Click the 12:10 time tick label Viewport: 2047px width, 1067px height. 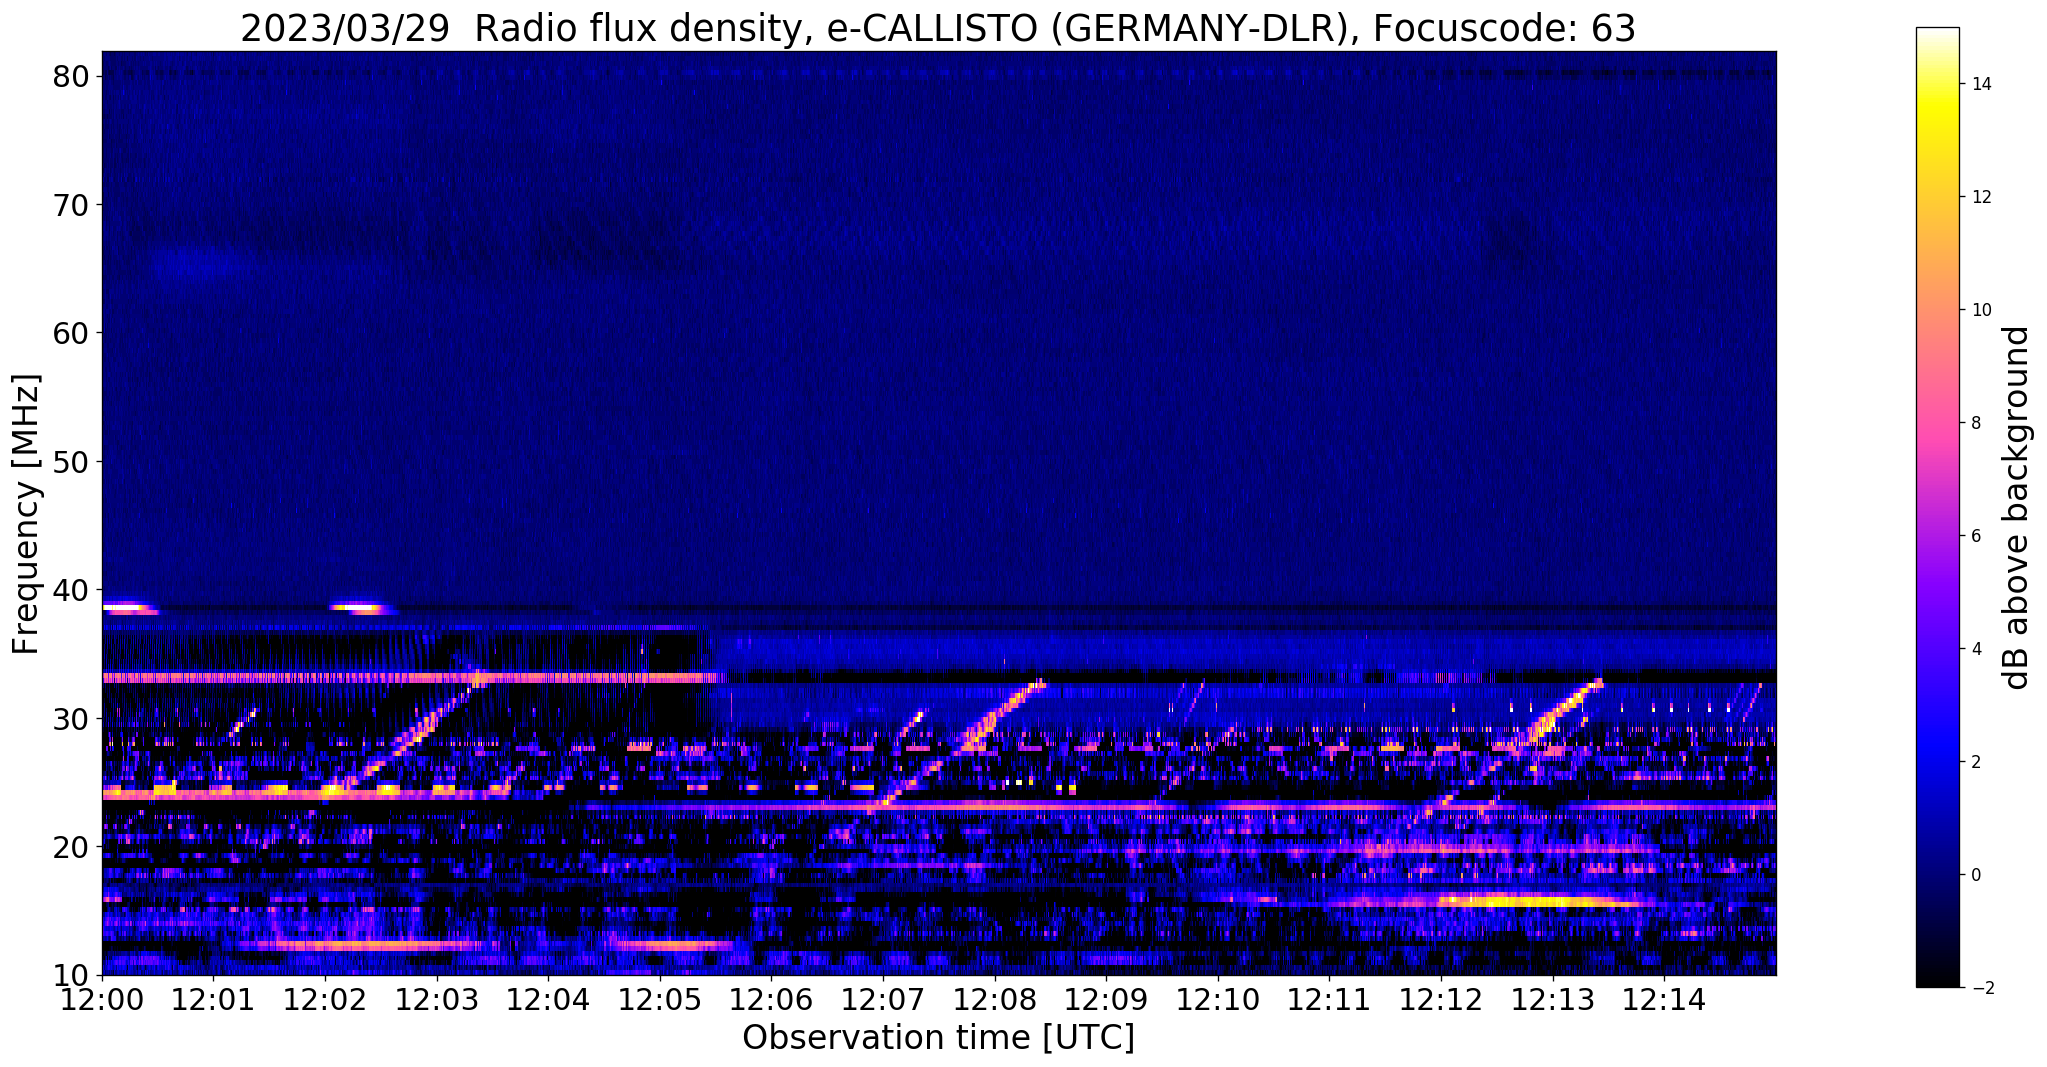click(x=1218, y=1000)
